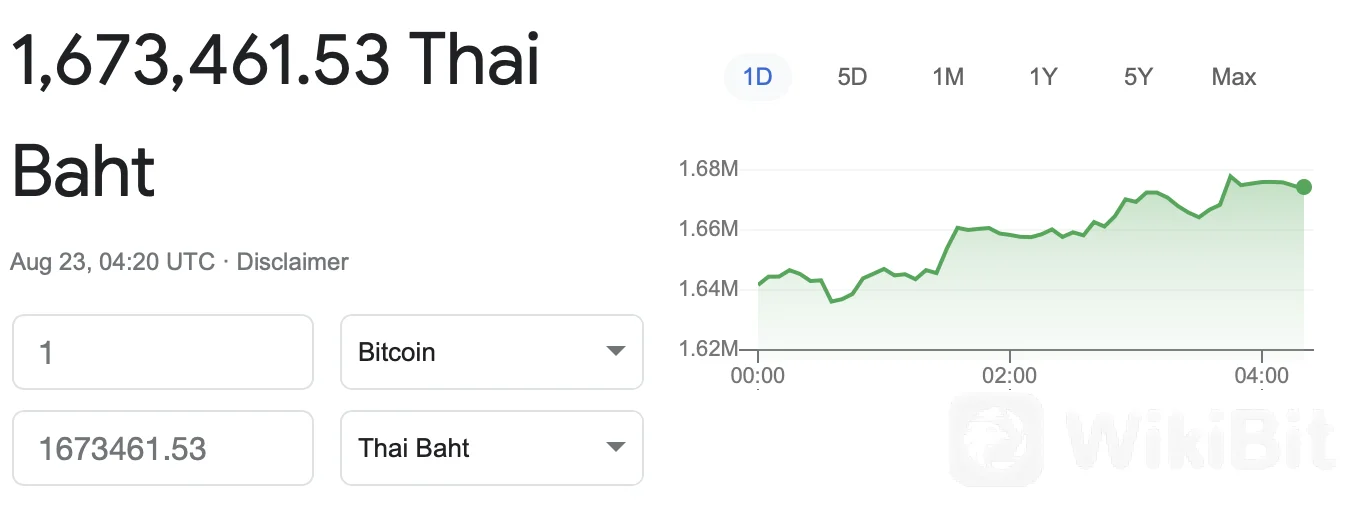Open the Bitcoin currency dropdown
The image size is (1356, 514).
coord(492,352)
